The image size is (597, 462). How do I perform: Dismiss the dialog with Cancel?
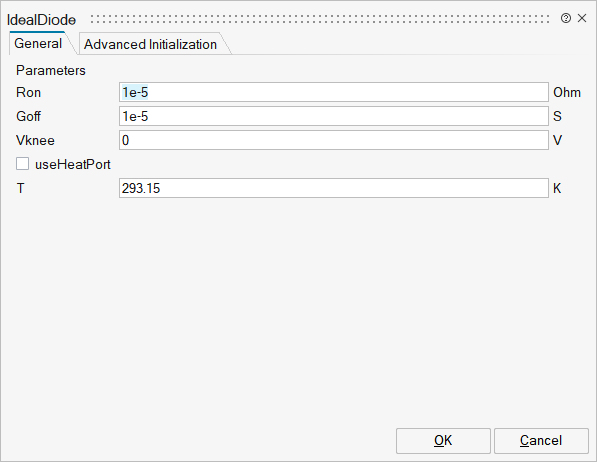pyautogui.click(x=541, y=441)
